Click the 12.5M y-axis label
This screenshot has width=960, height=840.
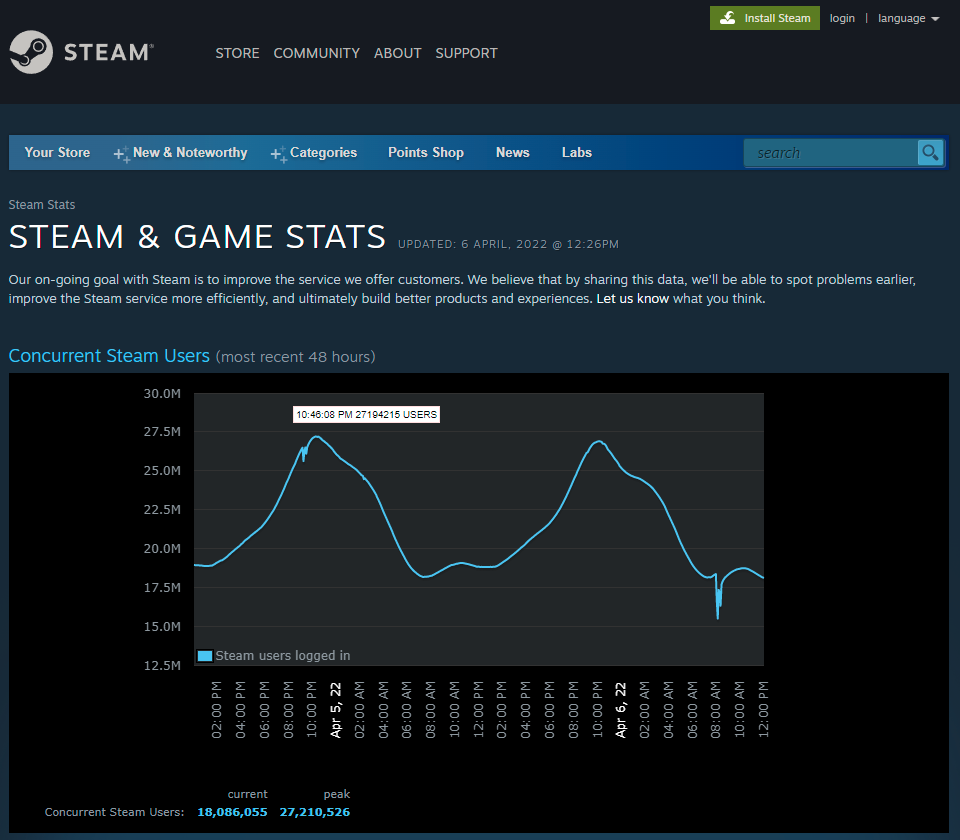tap(162, 666)
